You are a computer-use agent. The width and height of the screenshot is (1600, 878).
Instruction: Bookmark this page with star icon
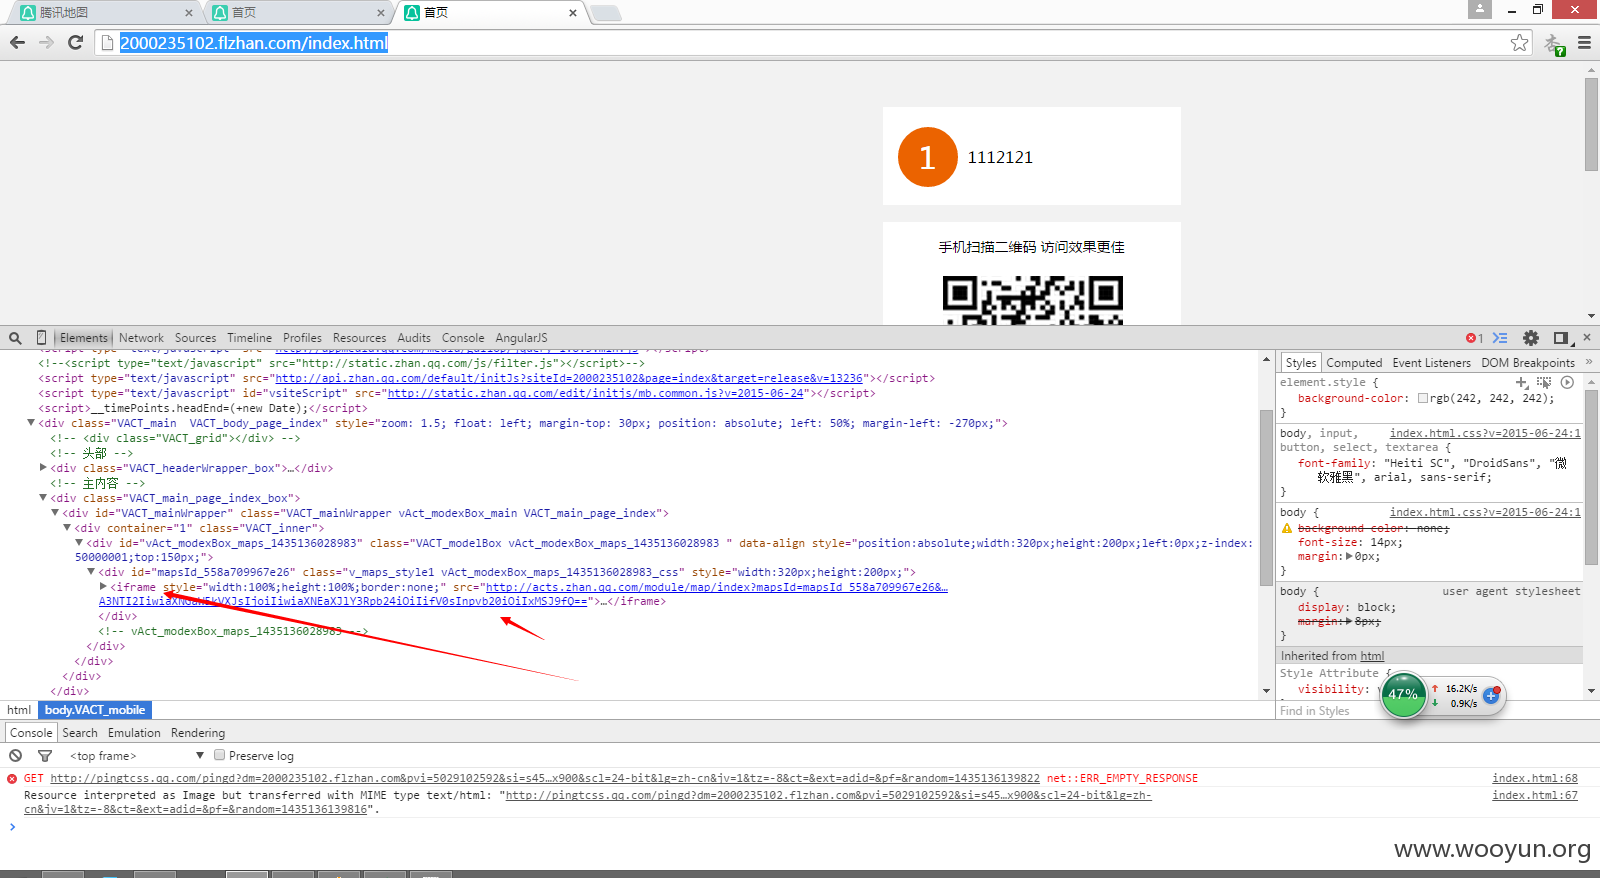1519,42
